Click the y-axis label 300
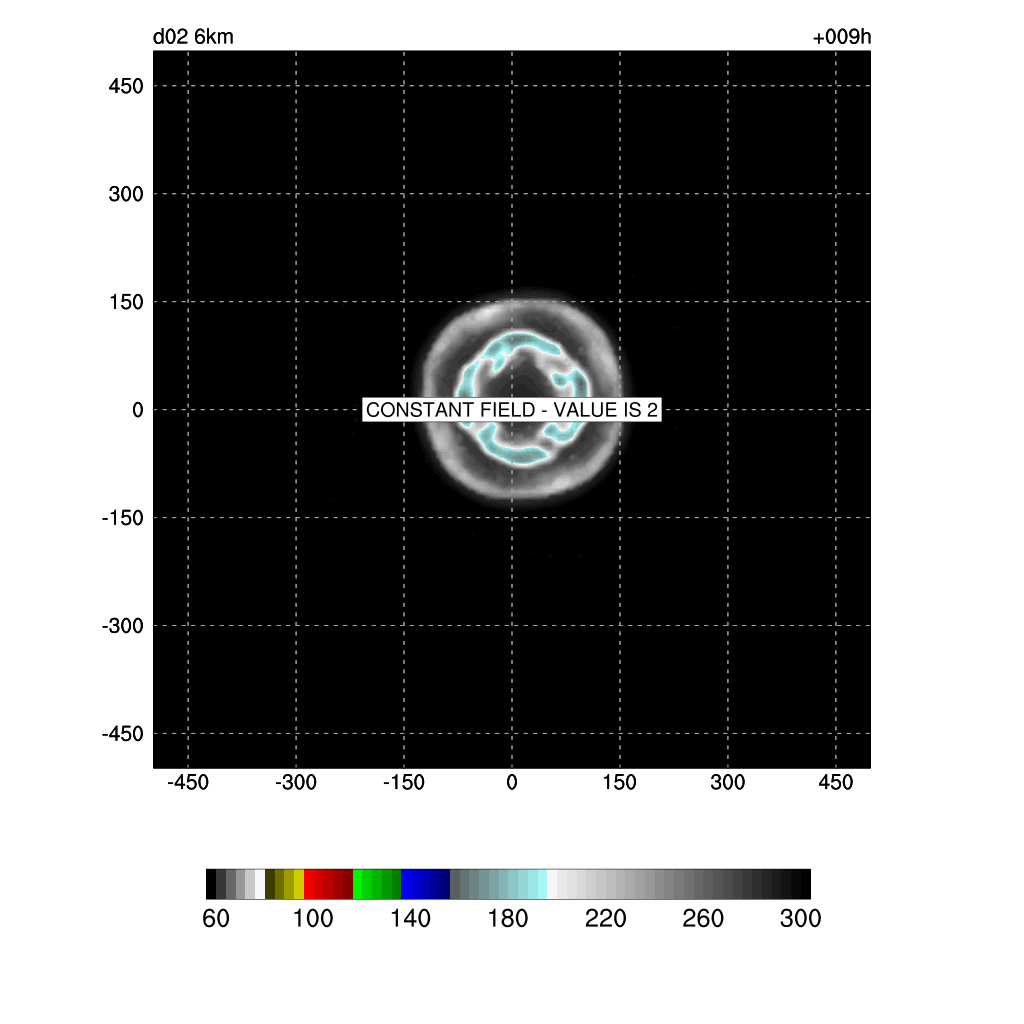Image resolution: width=1024 pixels, height=1024 pixels. pyautogui.click(x=126, y=194)
